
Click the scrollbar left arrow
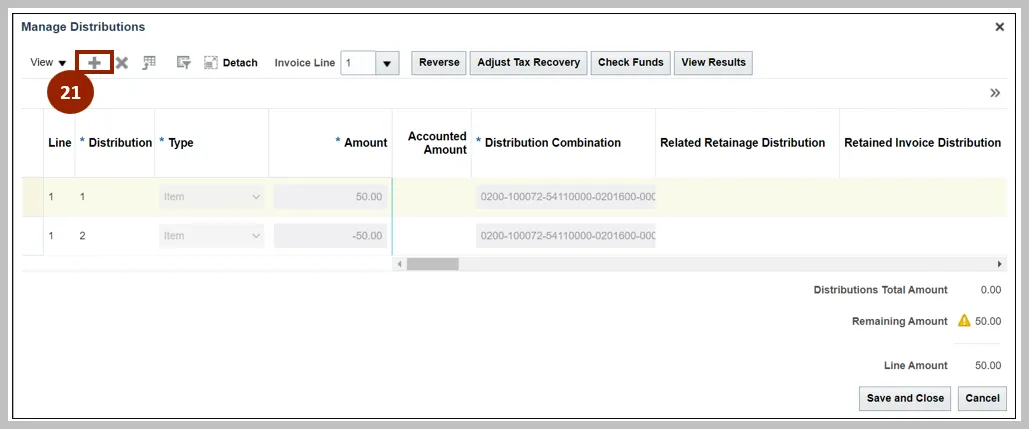pyautogui.click(x=399, y=264)
